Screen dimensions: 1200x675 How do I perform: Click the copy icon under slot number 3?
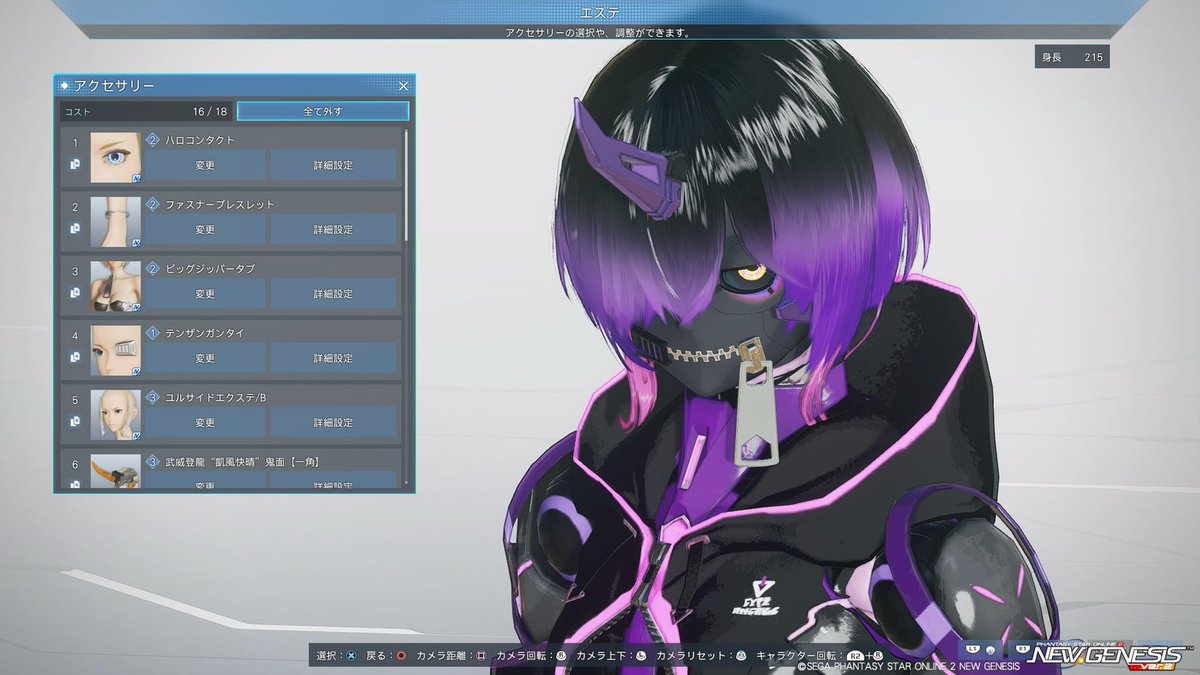click(75, 293)
